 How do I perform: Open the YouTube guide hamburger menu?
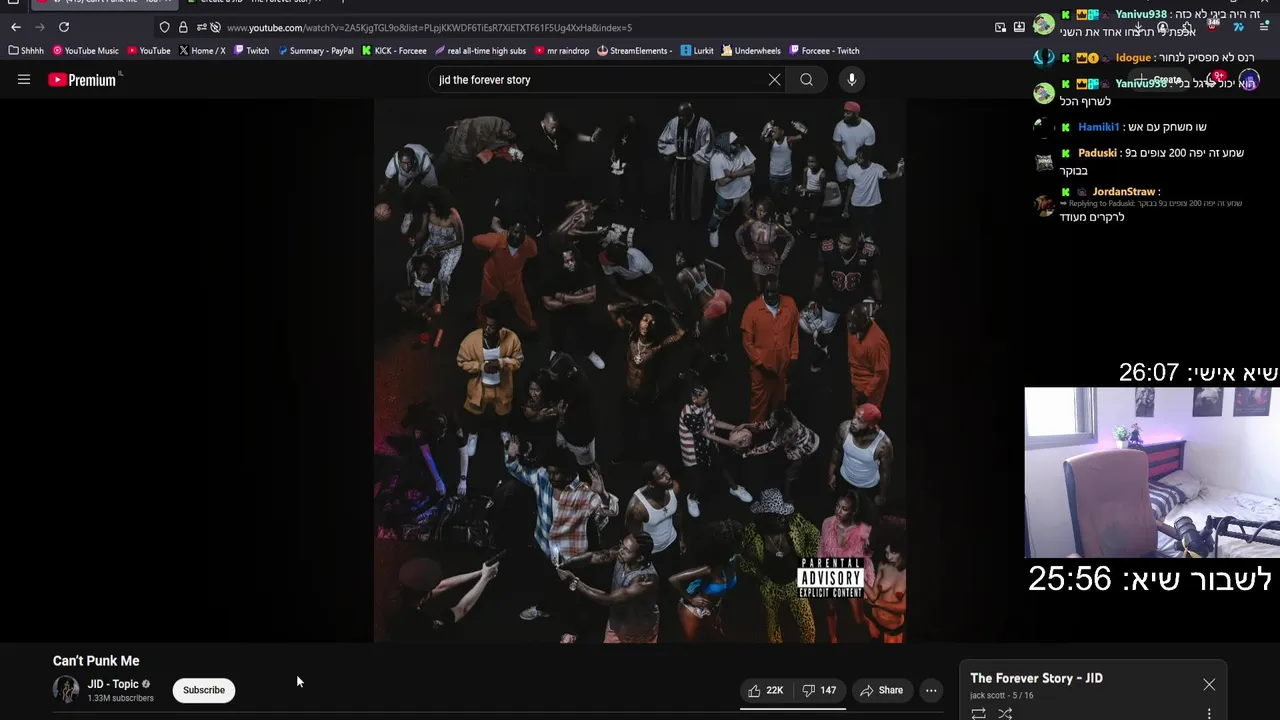[x=24, y=80]
